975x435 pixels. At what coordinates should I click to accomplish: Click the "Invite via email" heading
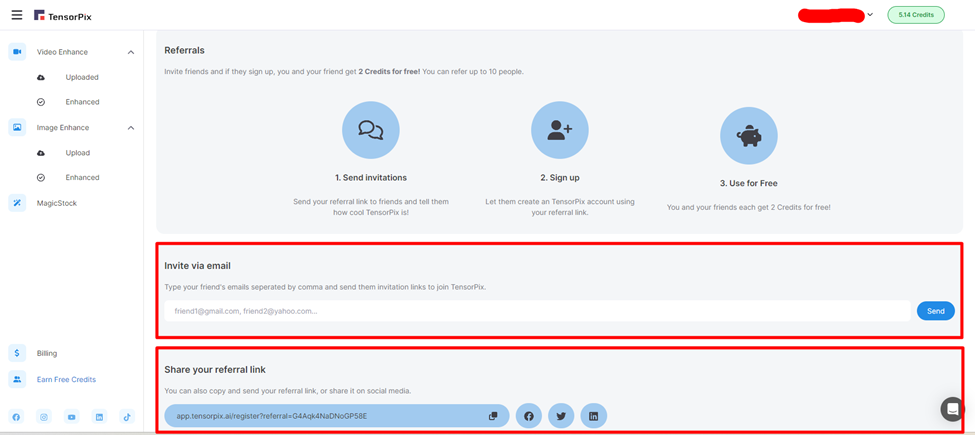point(197,265)
